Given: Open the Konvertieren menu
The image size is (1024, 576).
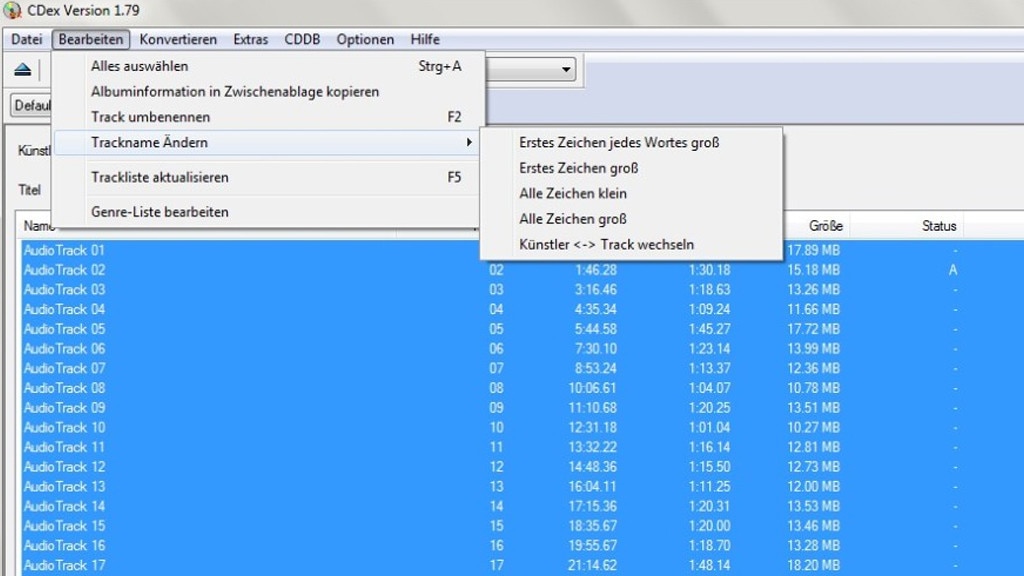Looking at the screenshot, I should tap(178, 39).
